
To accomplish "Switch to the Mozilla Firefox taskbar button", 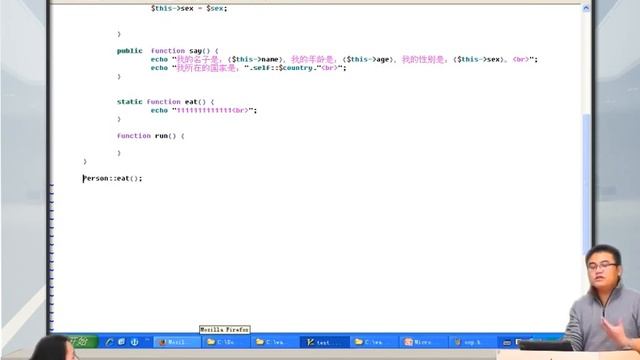I will pyautogui.click(x=177, y=342).
